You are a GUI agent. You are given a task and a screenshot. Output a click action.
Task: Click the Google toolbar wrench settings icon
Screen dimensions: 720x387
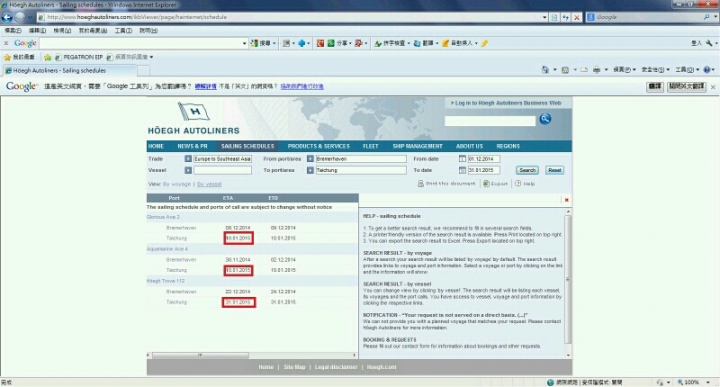(x=709, y=43)
